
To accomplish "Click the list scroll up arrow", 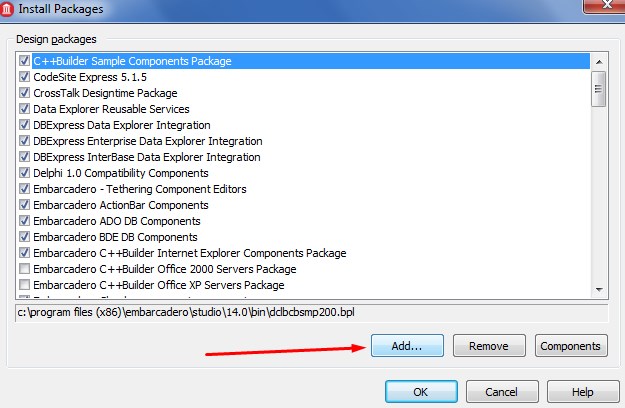I will point(599,62).
